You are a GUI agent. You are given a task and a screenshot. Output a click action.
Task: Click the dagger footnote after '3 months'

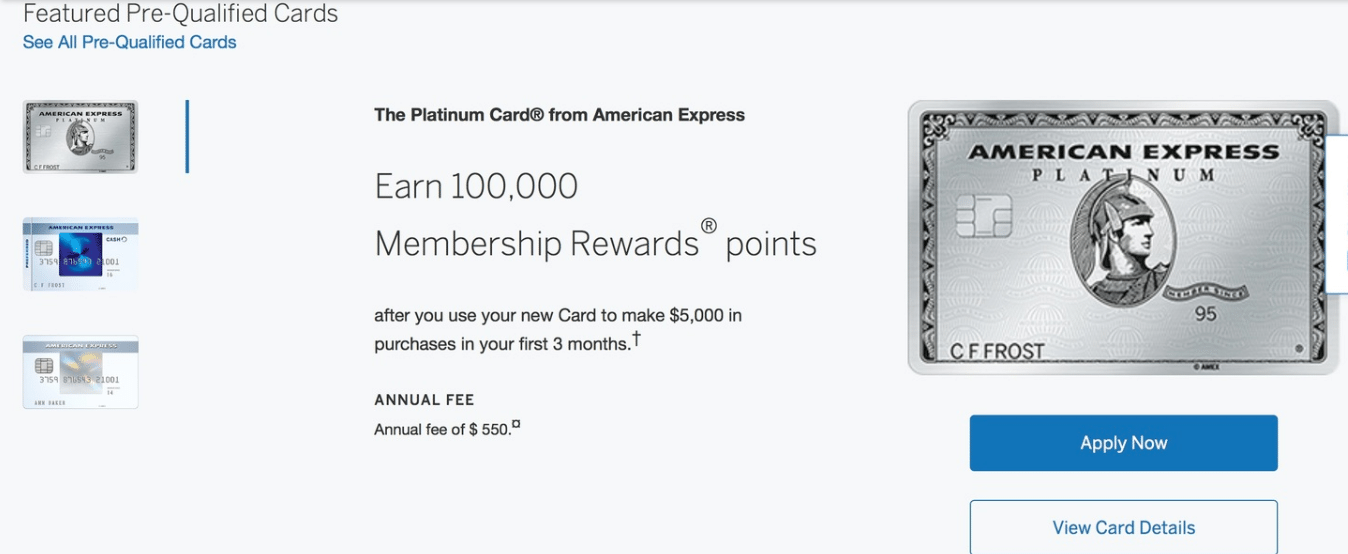636,340
